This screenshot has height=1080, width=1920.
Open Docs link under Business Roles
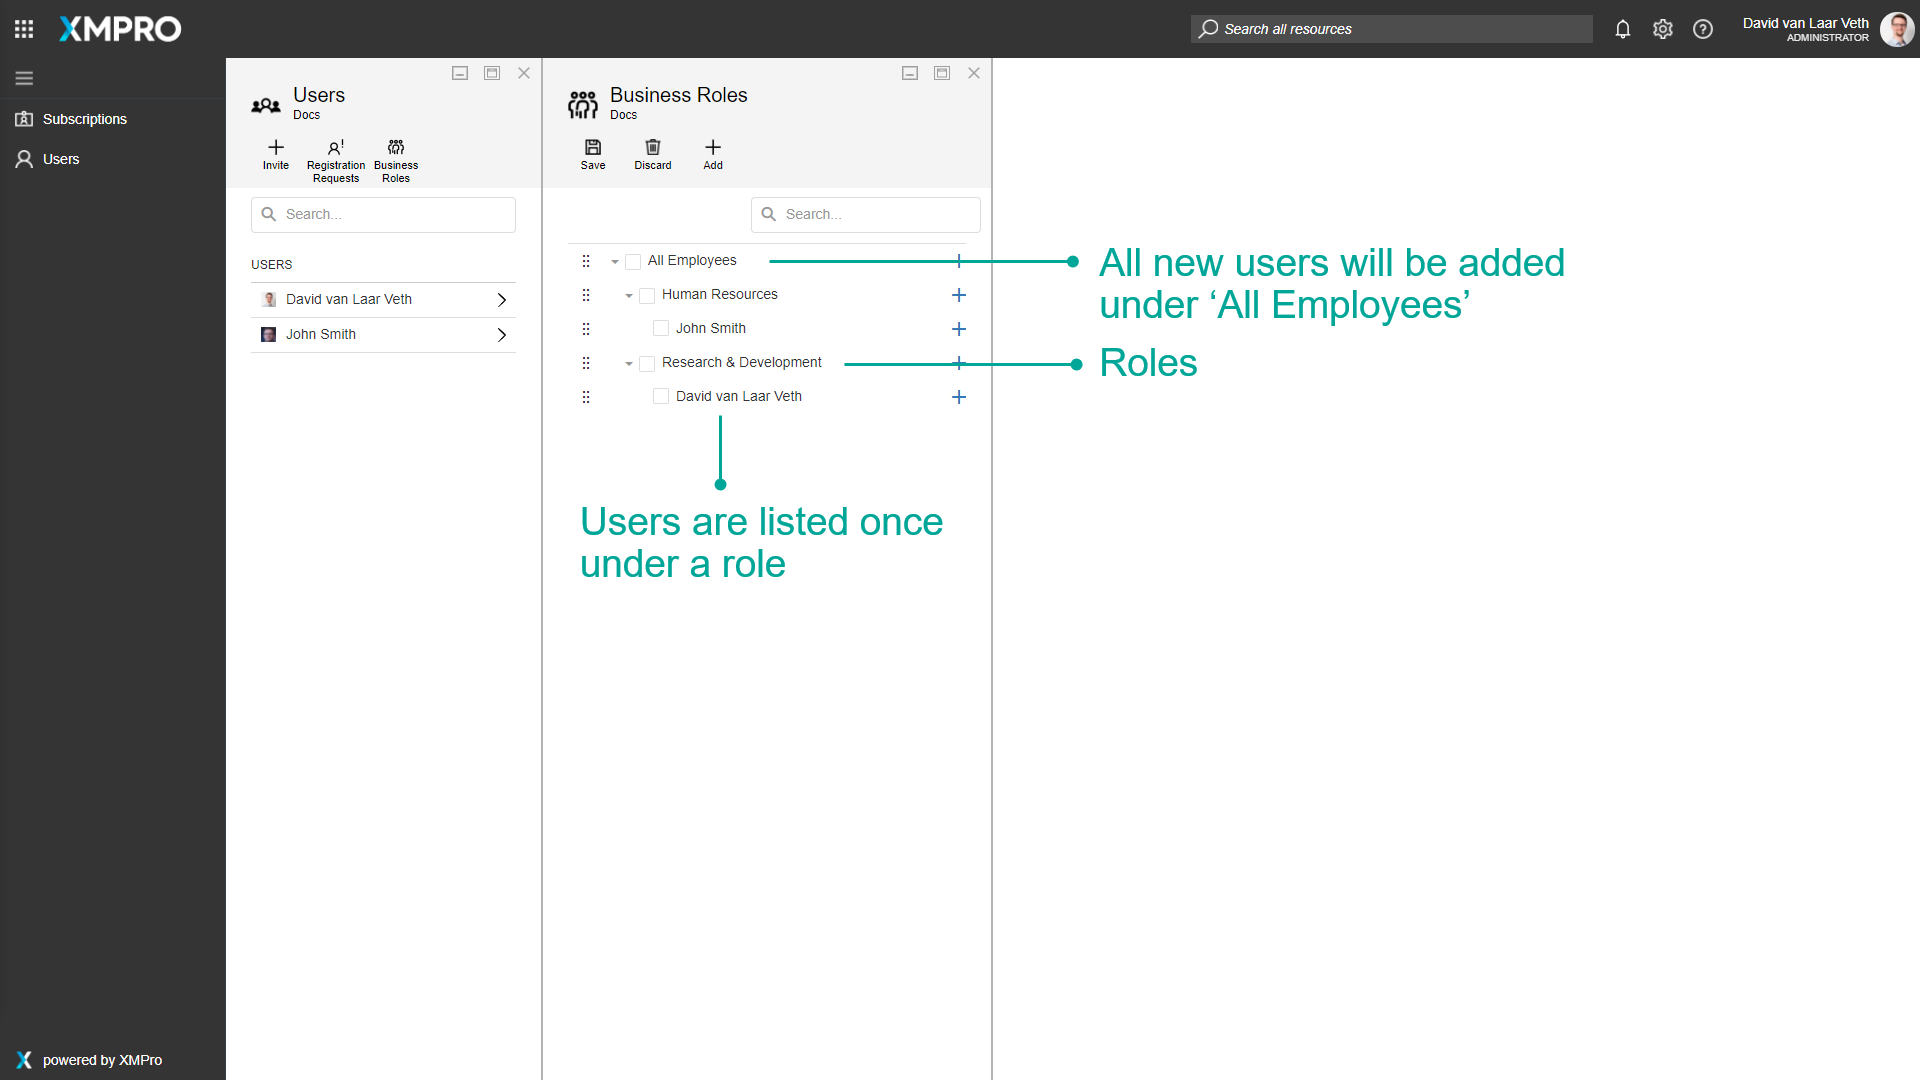pyautogui.click(x=623, y=115)
